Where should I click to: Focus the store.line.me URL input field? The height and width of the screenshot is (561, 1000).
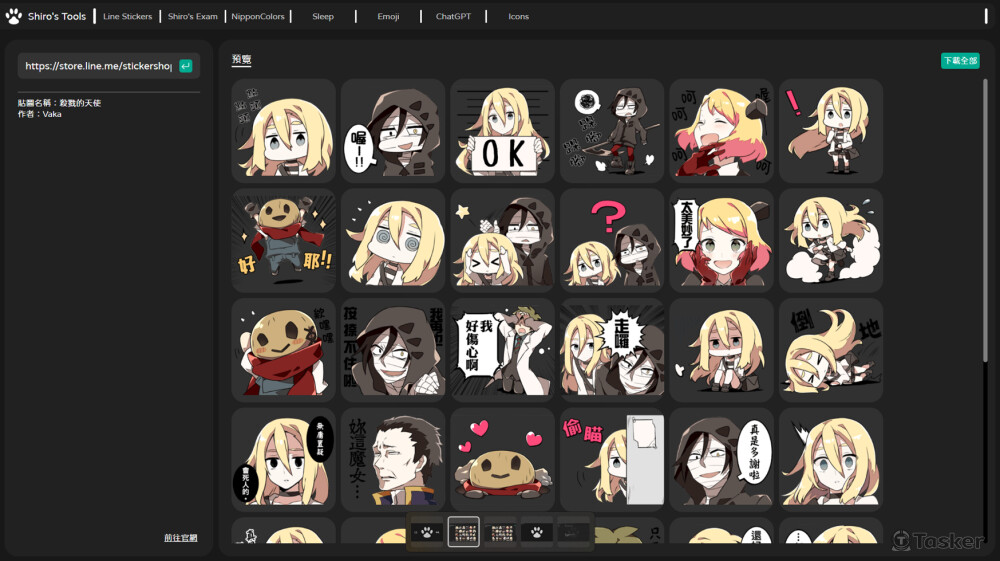pyautogui.click(x=98, y=66)
